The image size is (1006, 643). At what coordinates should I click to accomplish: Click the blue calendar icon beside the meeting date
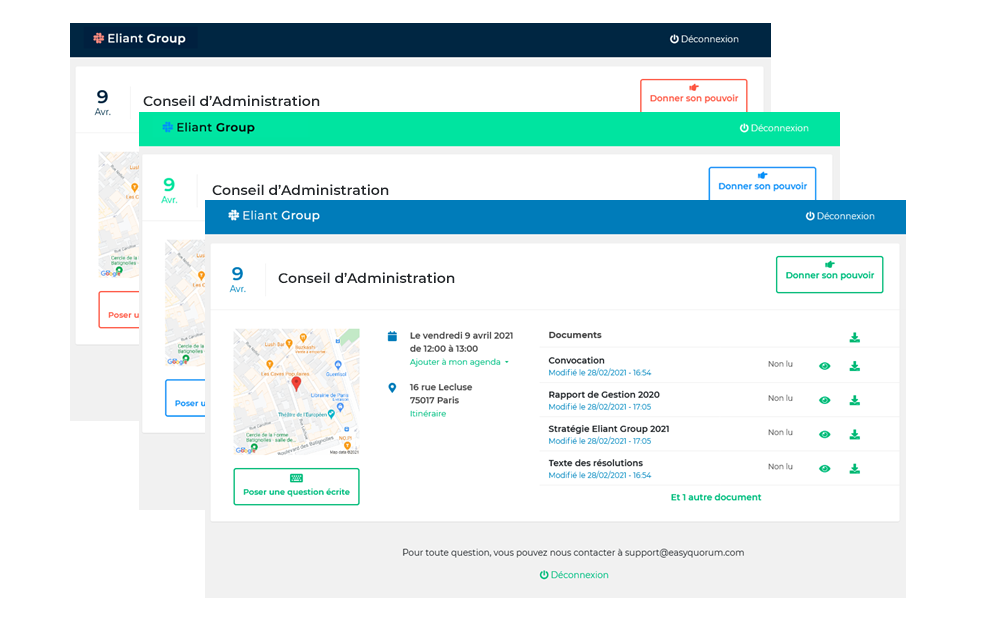coord(392,337)
